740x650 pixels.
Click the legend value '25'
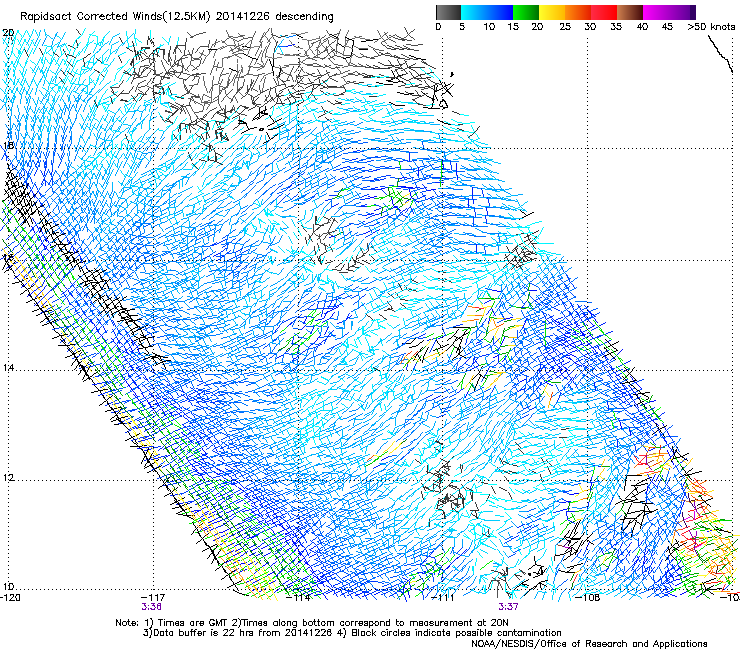tap(565, 27)
